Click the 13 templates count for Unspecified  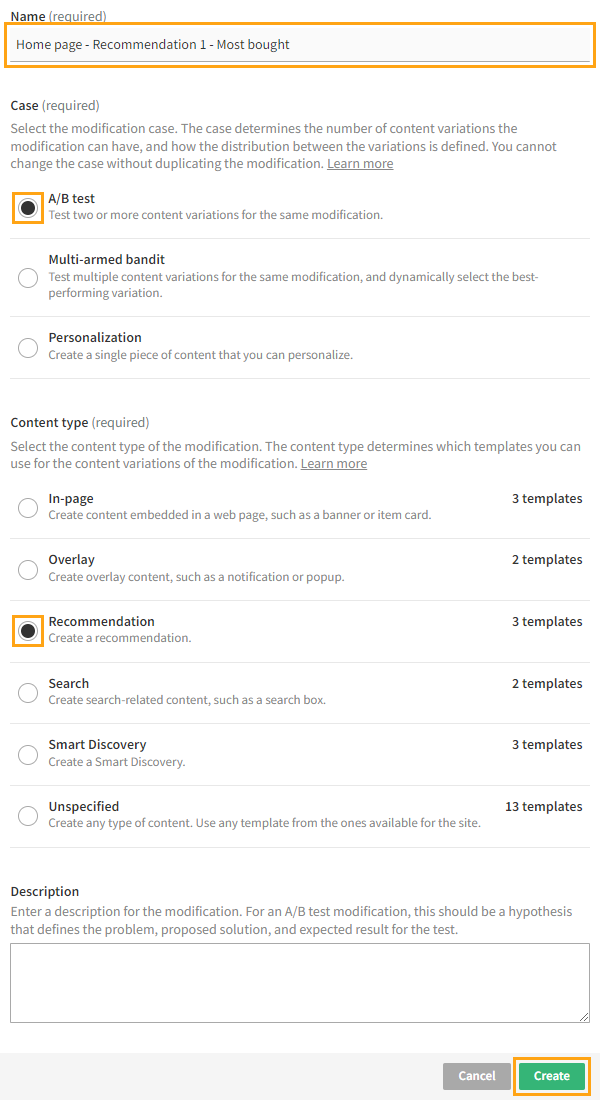[544, 806]
